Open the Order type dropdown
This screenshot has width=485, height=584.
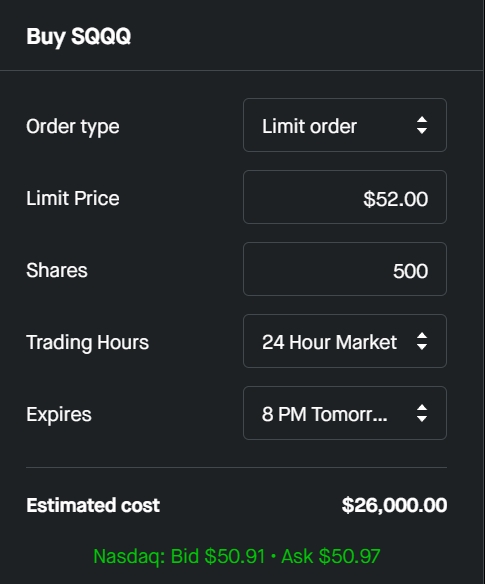(345, 125)
